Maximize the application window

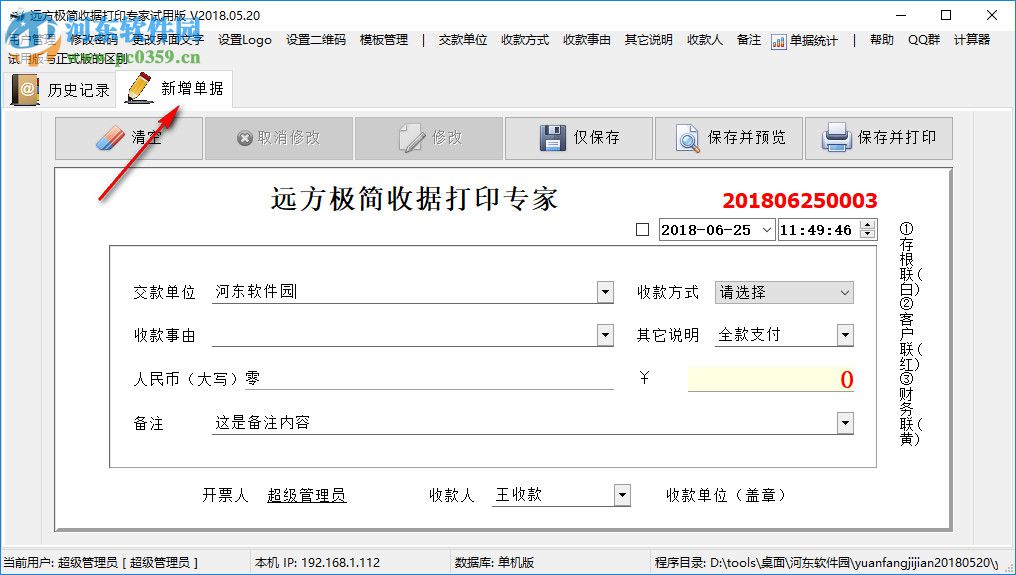(x=945, y=15)
